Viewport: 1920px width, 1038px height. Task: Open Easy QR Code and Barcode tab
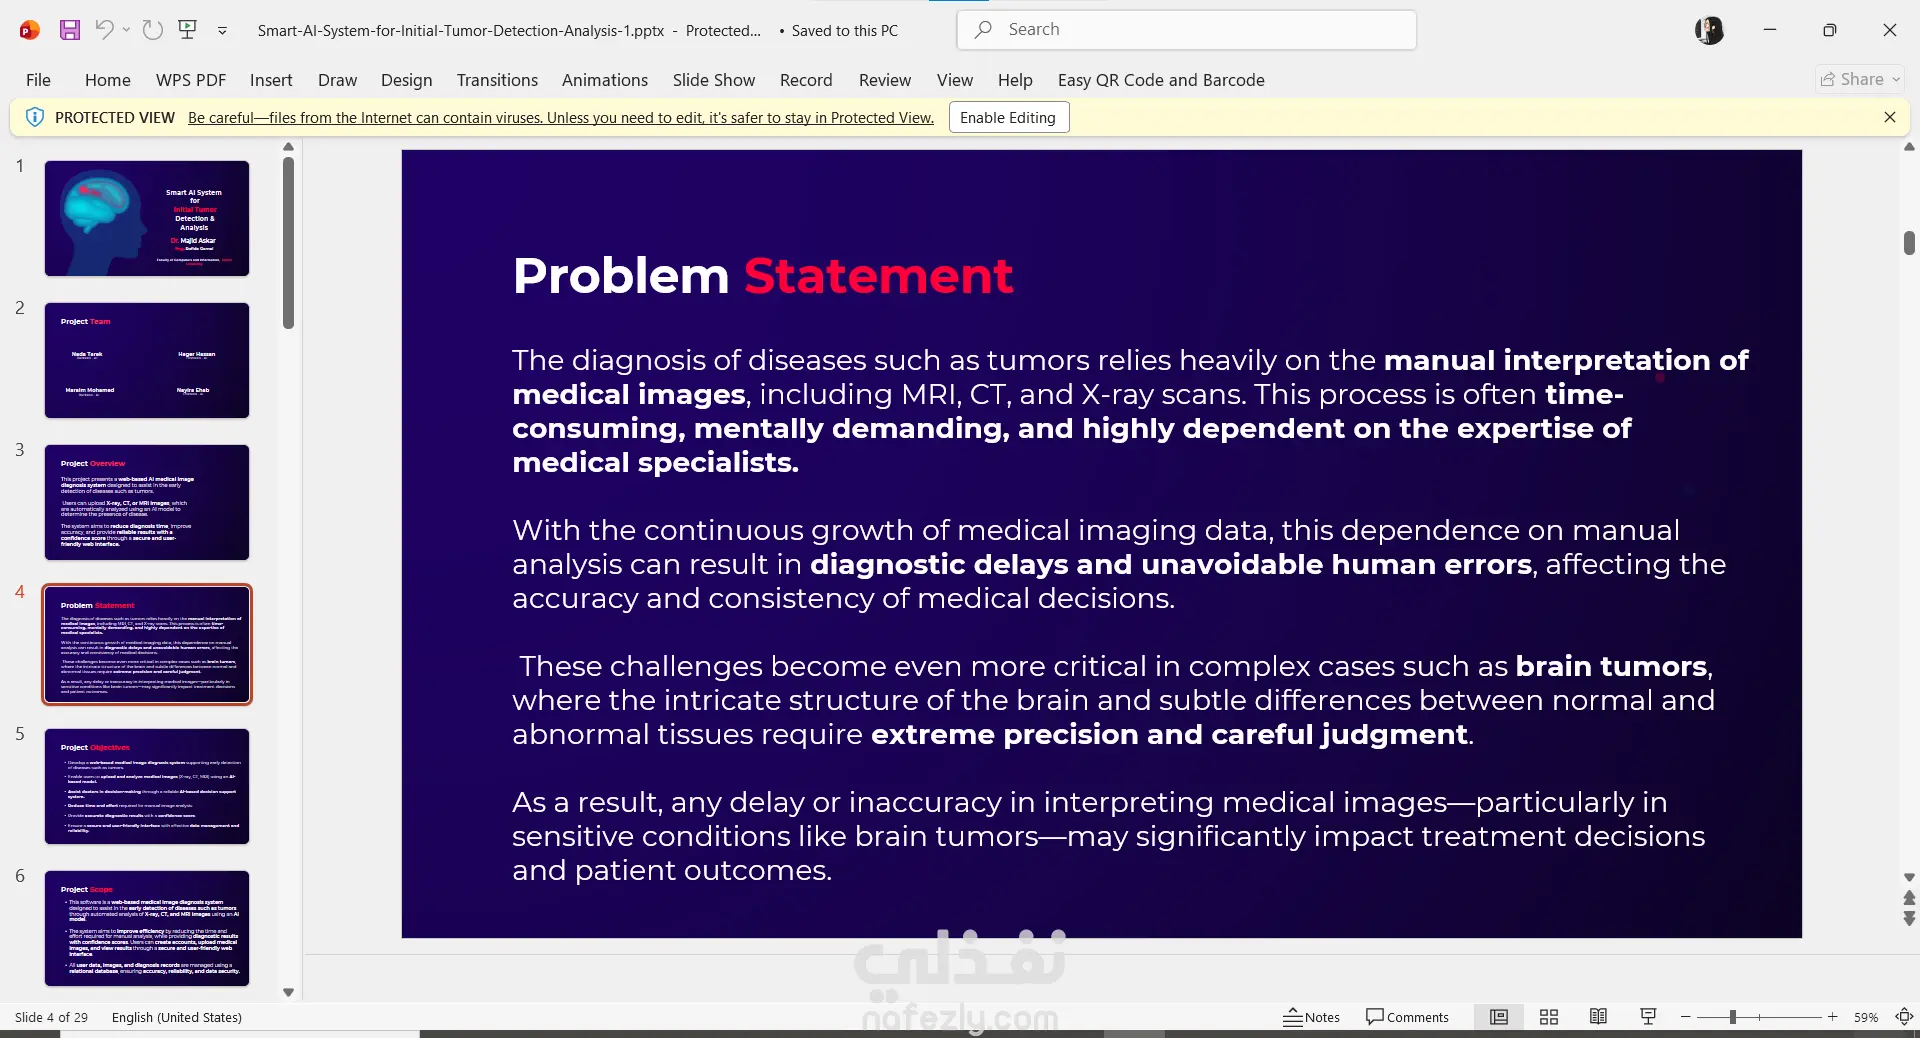(1161, 80)
